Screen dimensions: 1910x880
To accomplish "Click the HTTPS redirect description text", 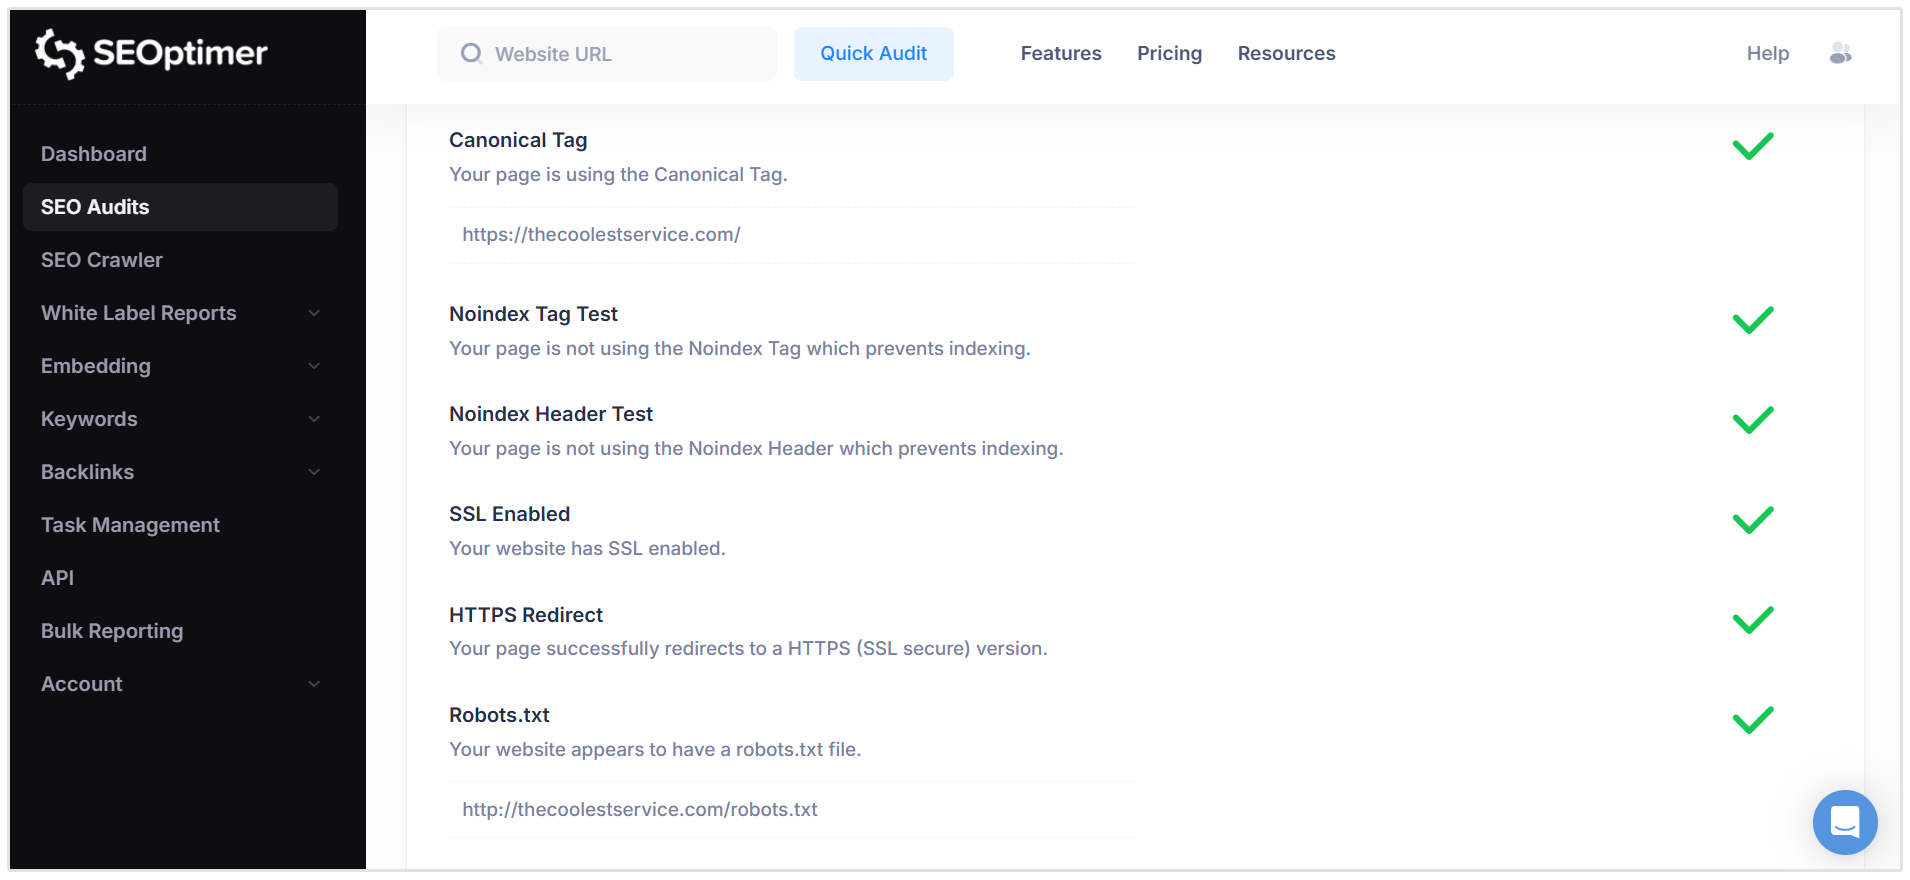I will click(x=748, y=648).
